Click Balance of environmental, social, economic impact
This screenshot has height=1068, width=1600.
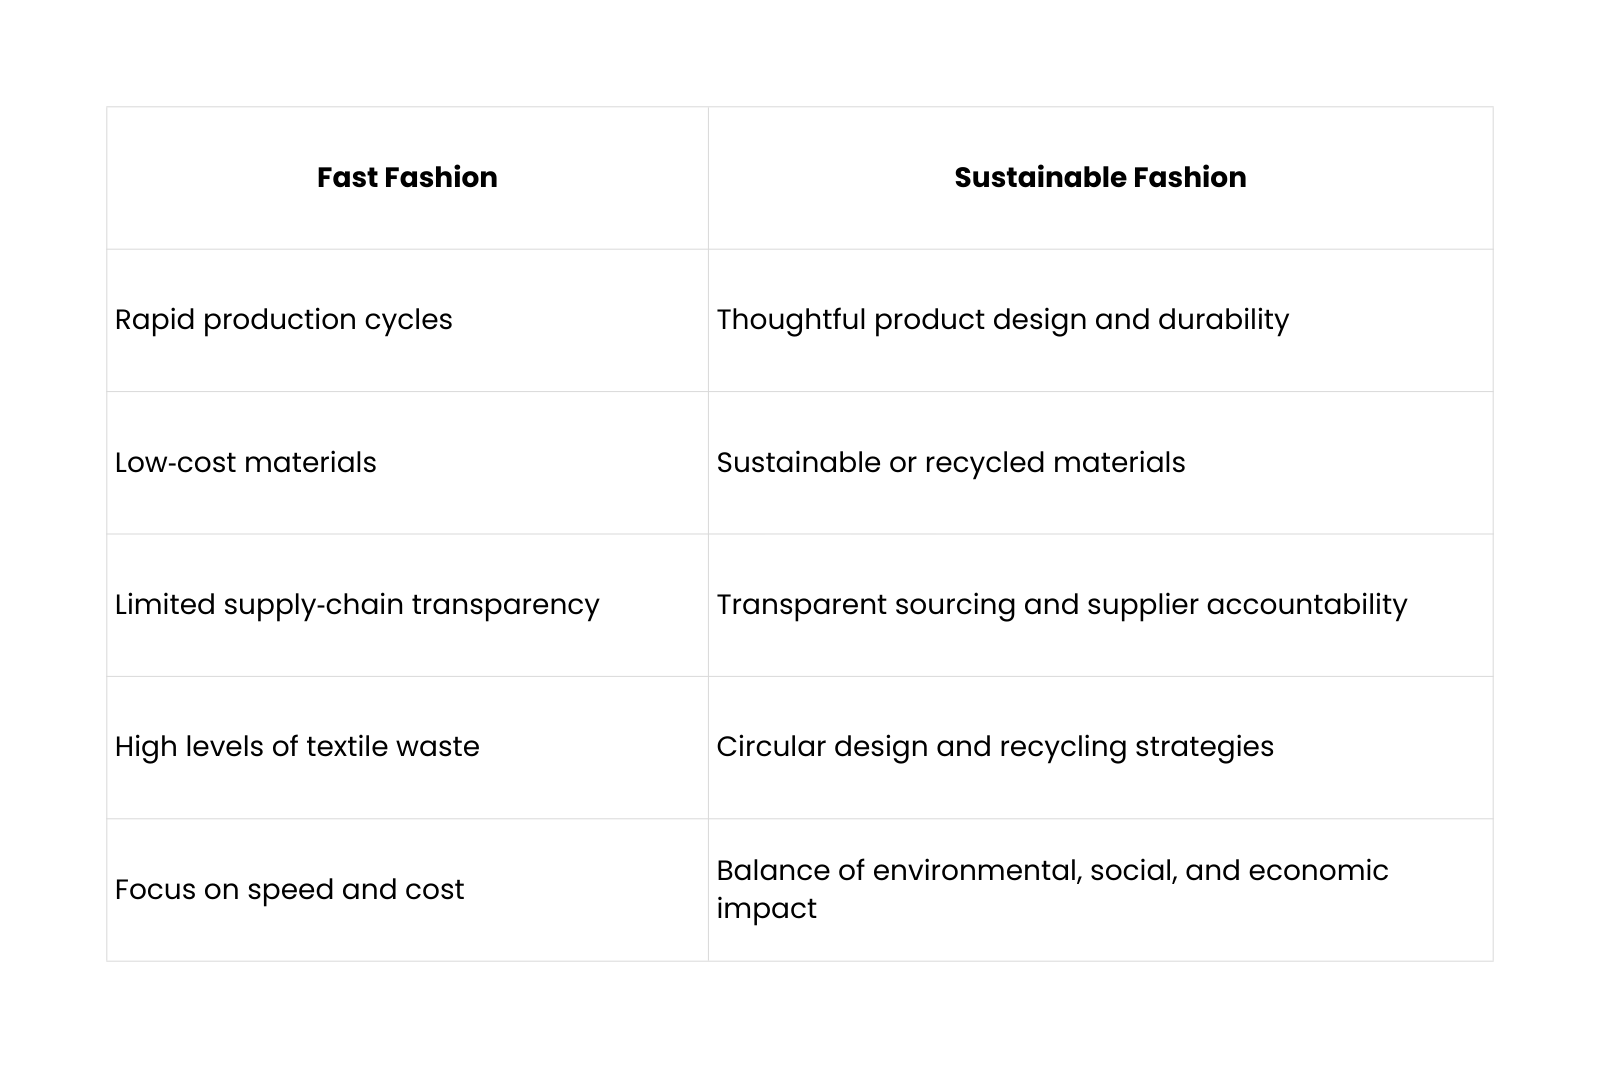point(1052,889)
